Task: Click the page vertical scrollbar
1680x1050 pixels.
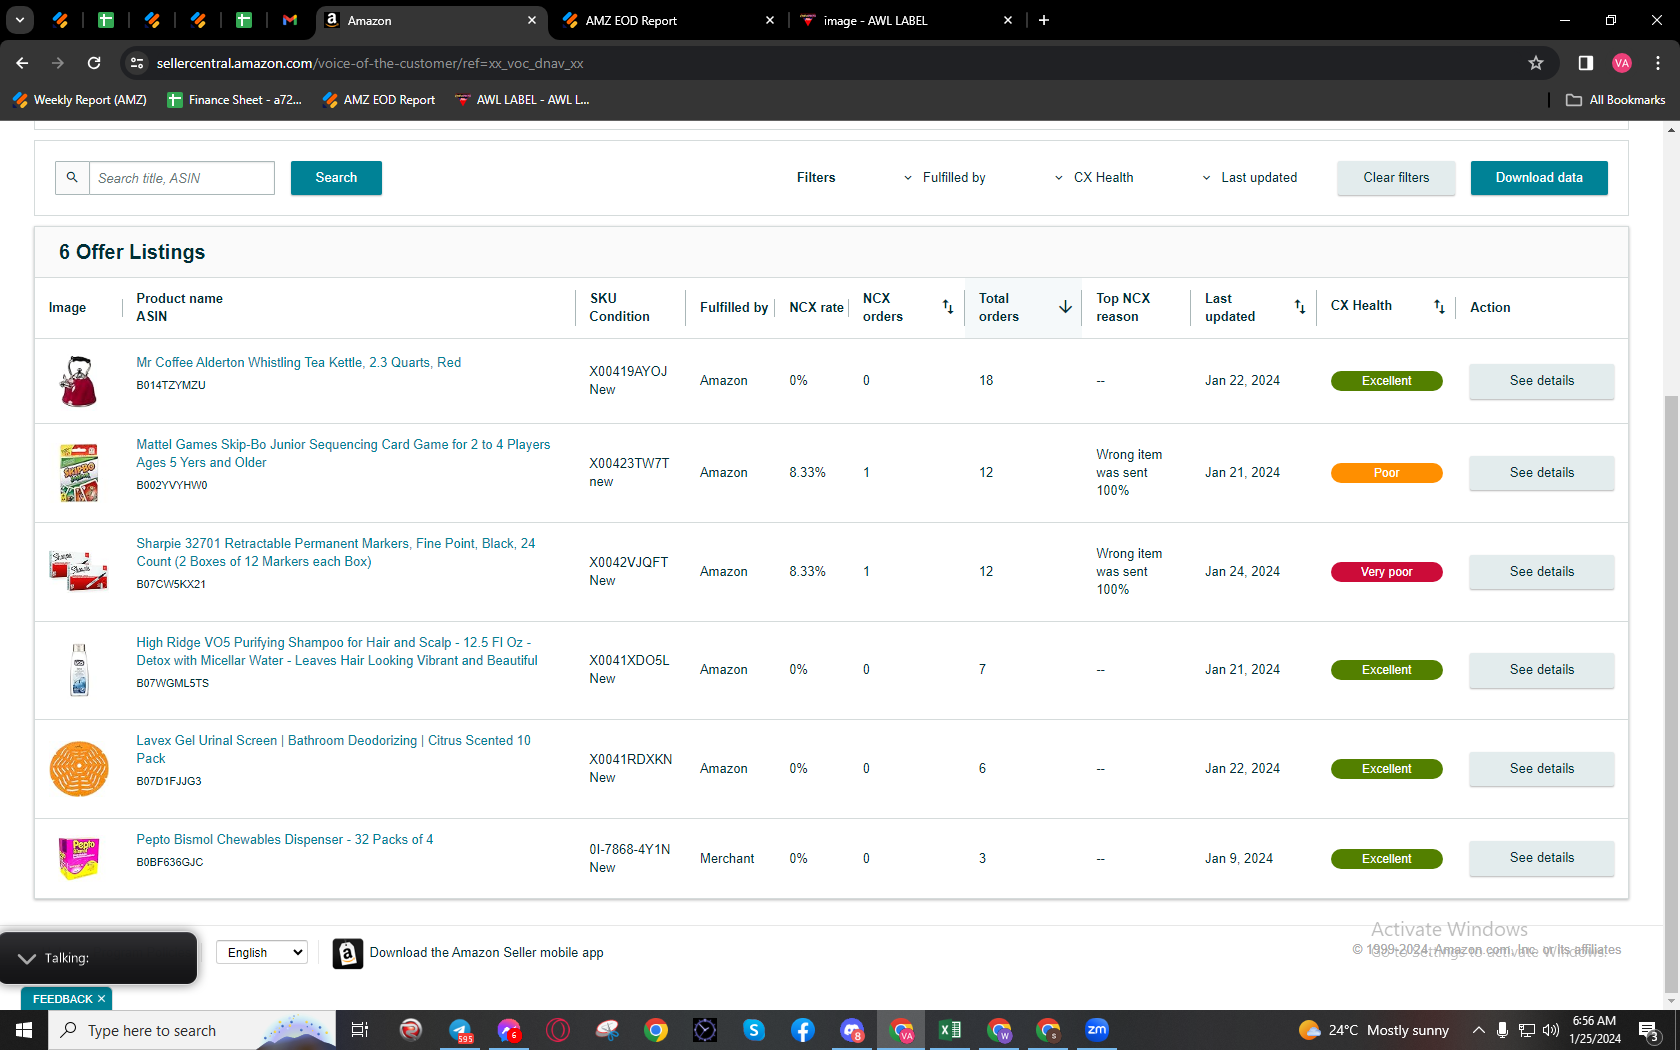Action: pos(1672,694)
